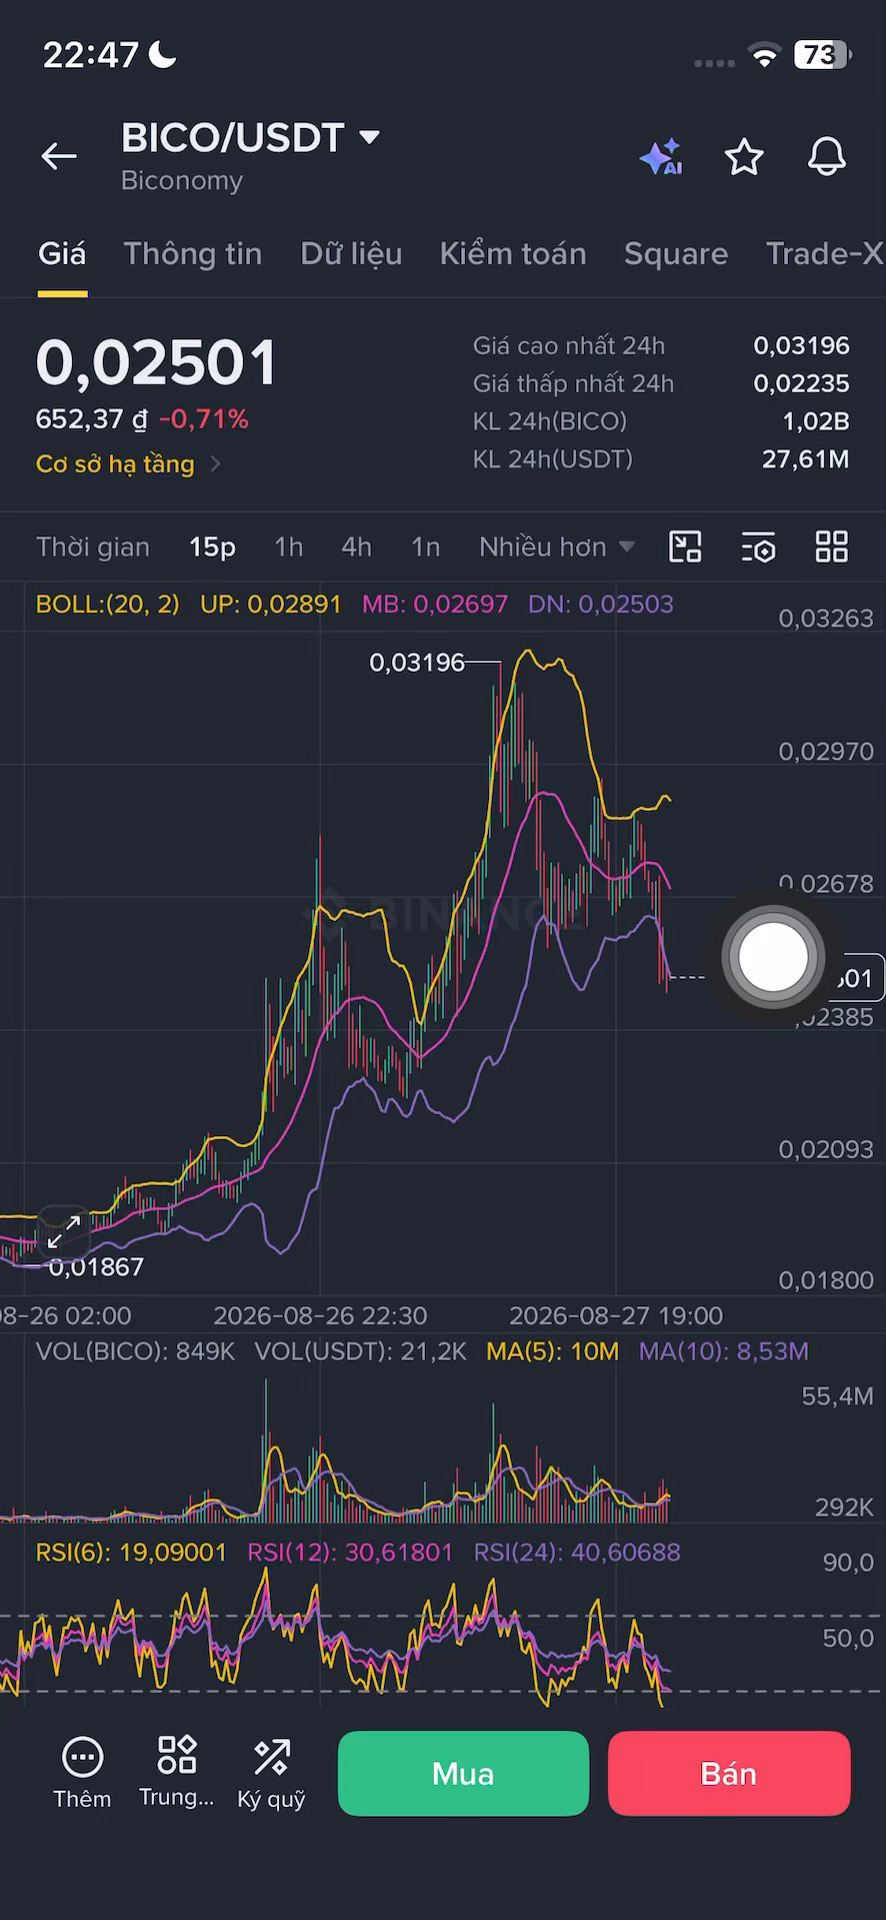
Task: Tap the BICO/USDT pair title
Action: [233, 138]
